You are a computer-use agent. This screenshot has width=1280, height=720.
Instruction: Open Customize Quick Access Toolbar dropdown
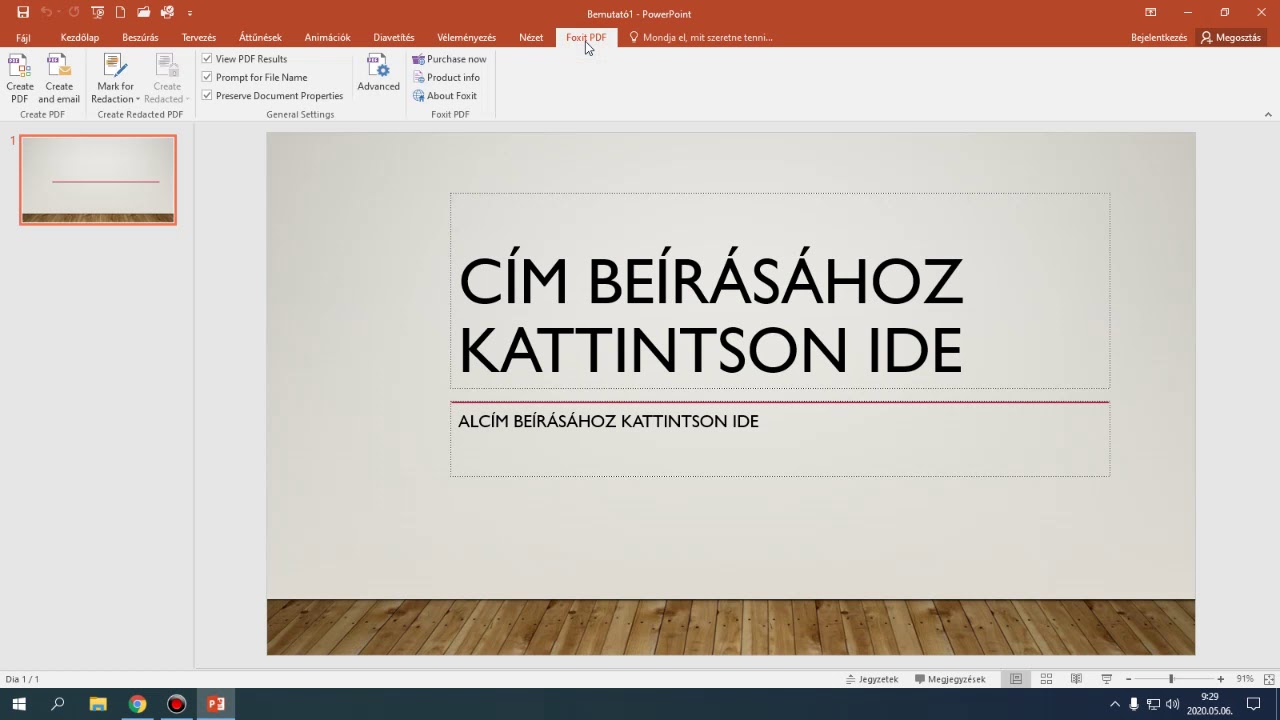click(x=190, y=13)
